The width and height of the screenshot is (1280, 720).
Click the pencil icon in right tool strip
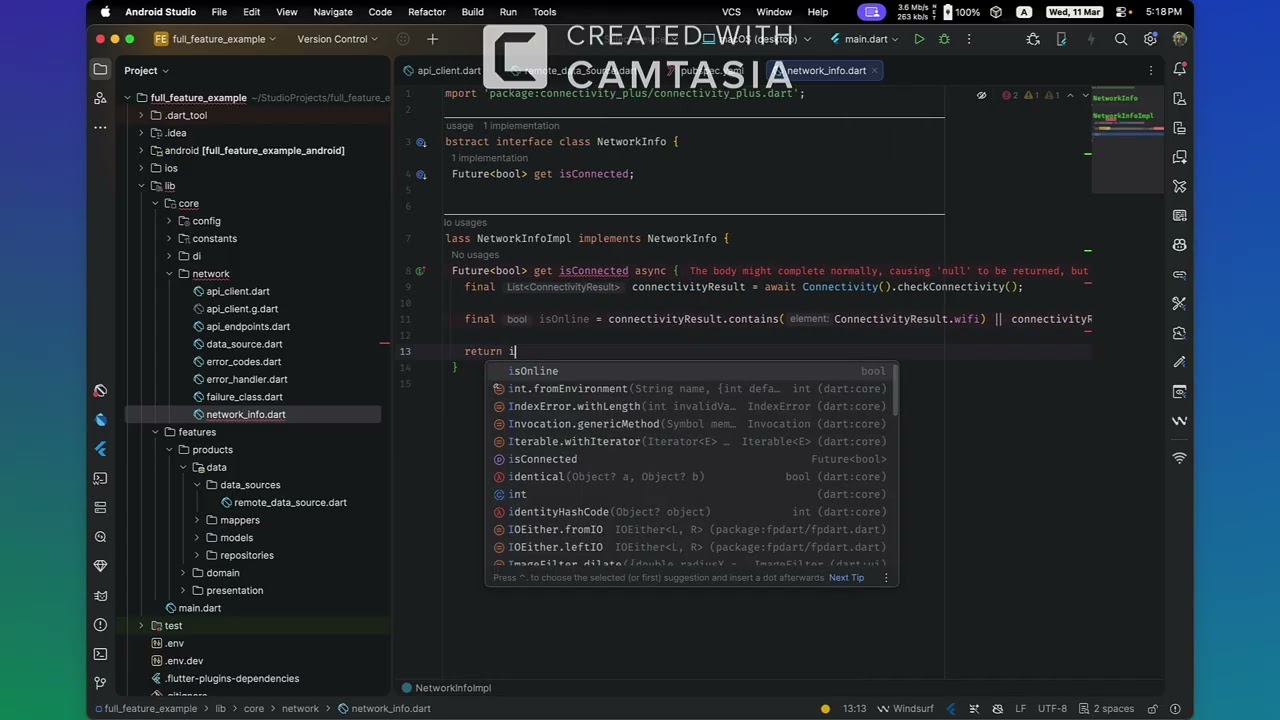[x=1180, y=362]
